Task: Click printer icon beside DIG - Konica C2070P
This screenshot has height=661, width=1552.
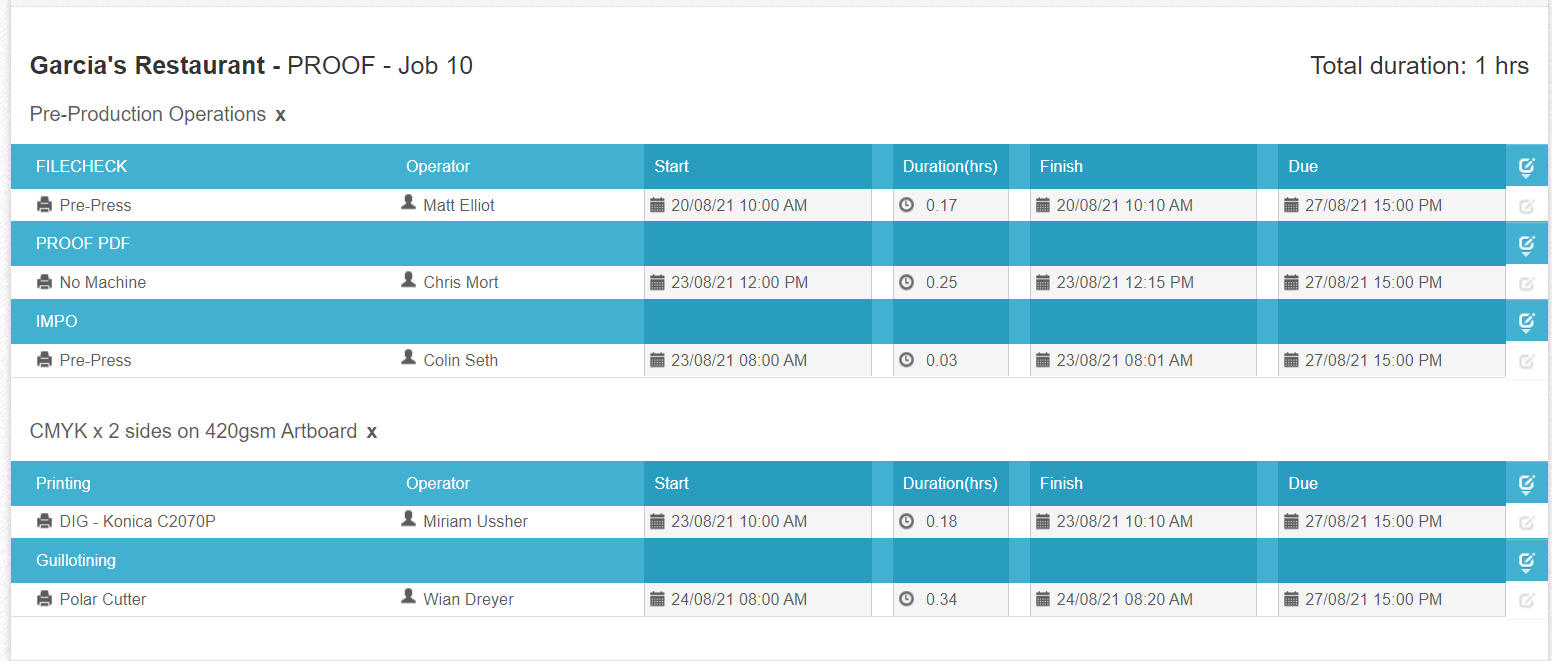Action: coord(44,521)
